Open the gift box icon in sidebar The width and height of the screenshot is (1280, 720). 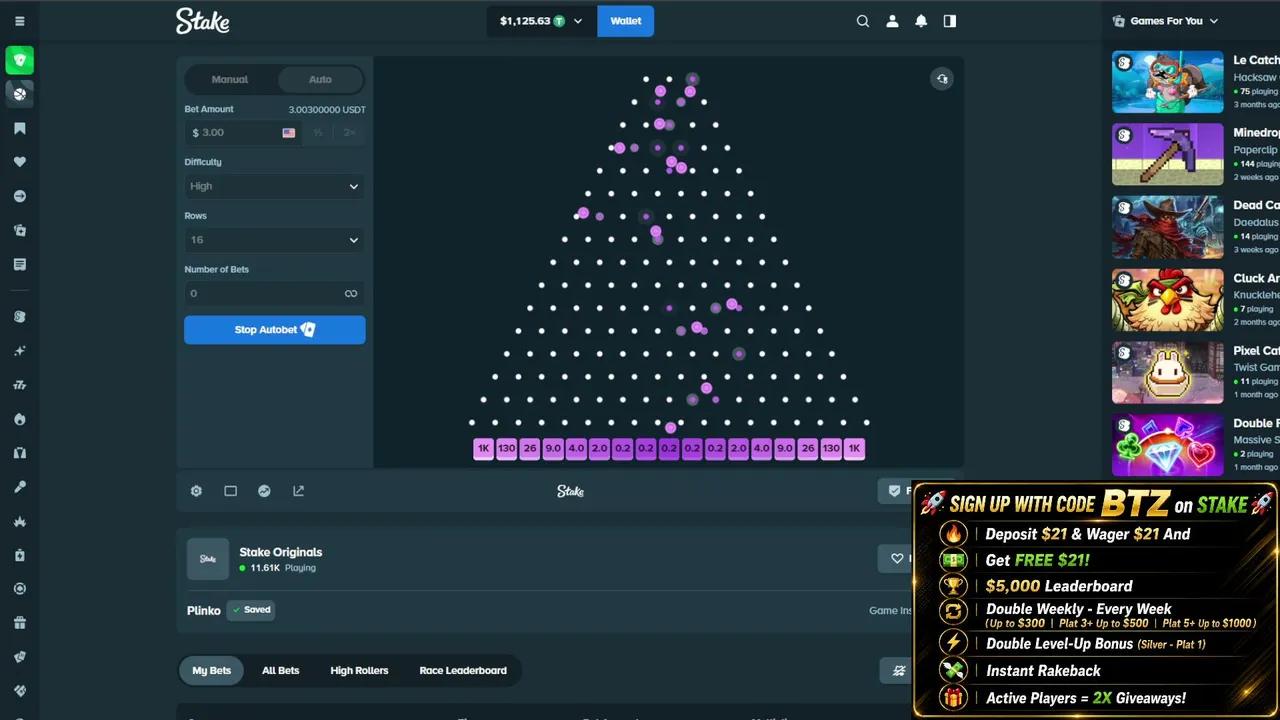tap(19, 623)
